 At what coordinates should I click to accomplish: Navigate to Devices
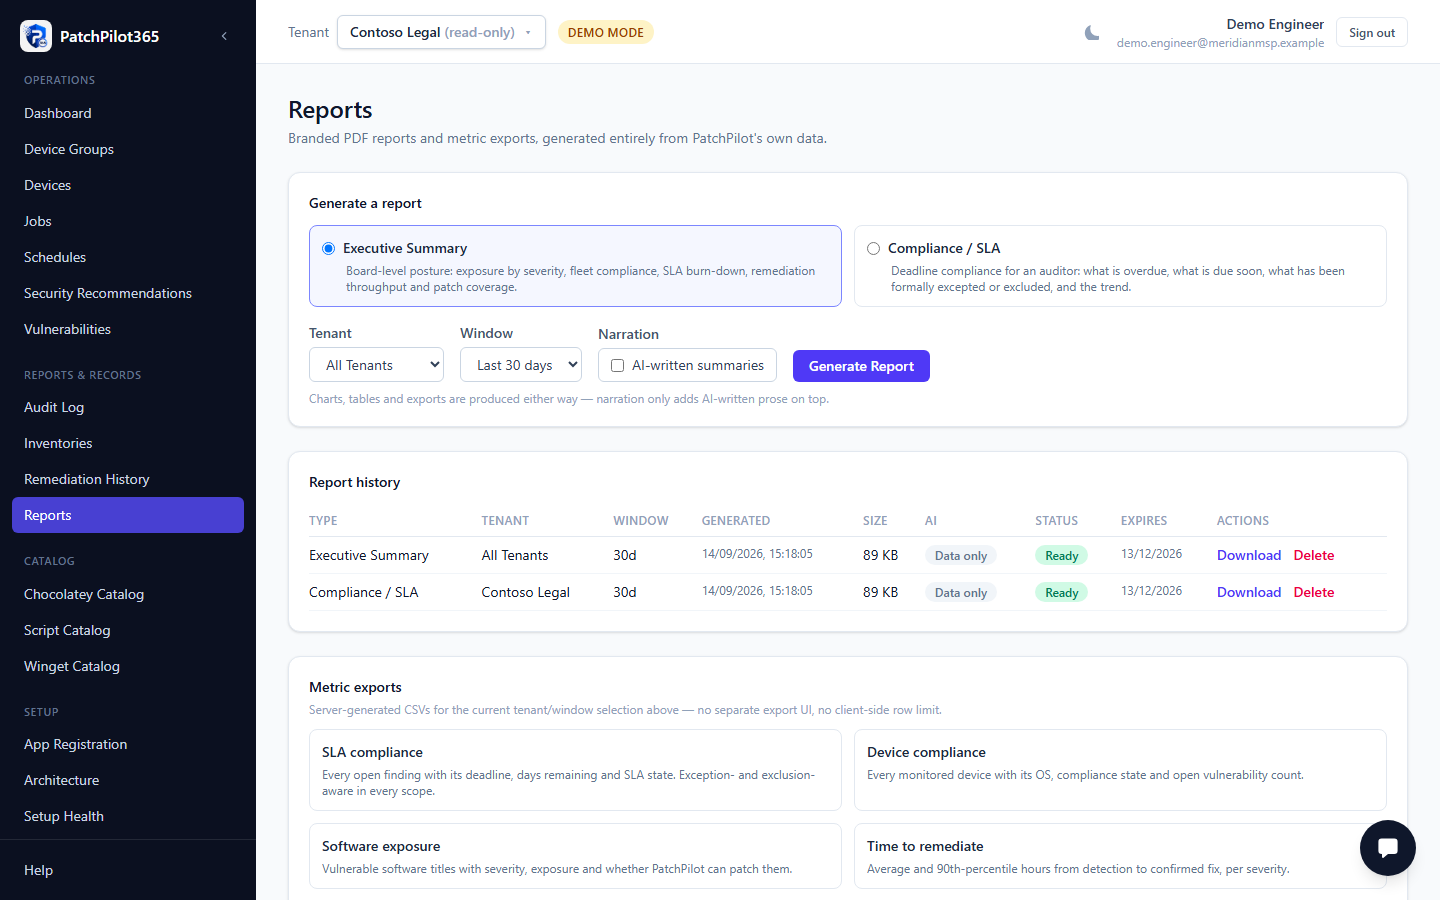128,185
